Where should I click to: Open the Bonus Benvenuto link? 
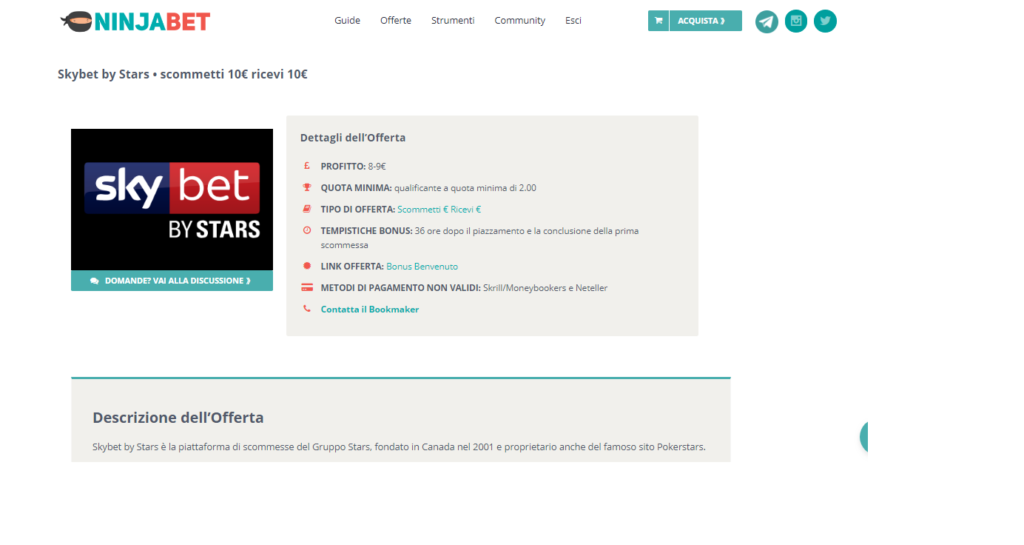click(422, 266)
